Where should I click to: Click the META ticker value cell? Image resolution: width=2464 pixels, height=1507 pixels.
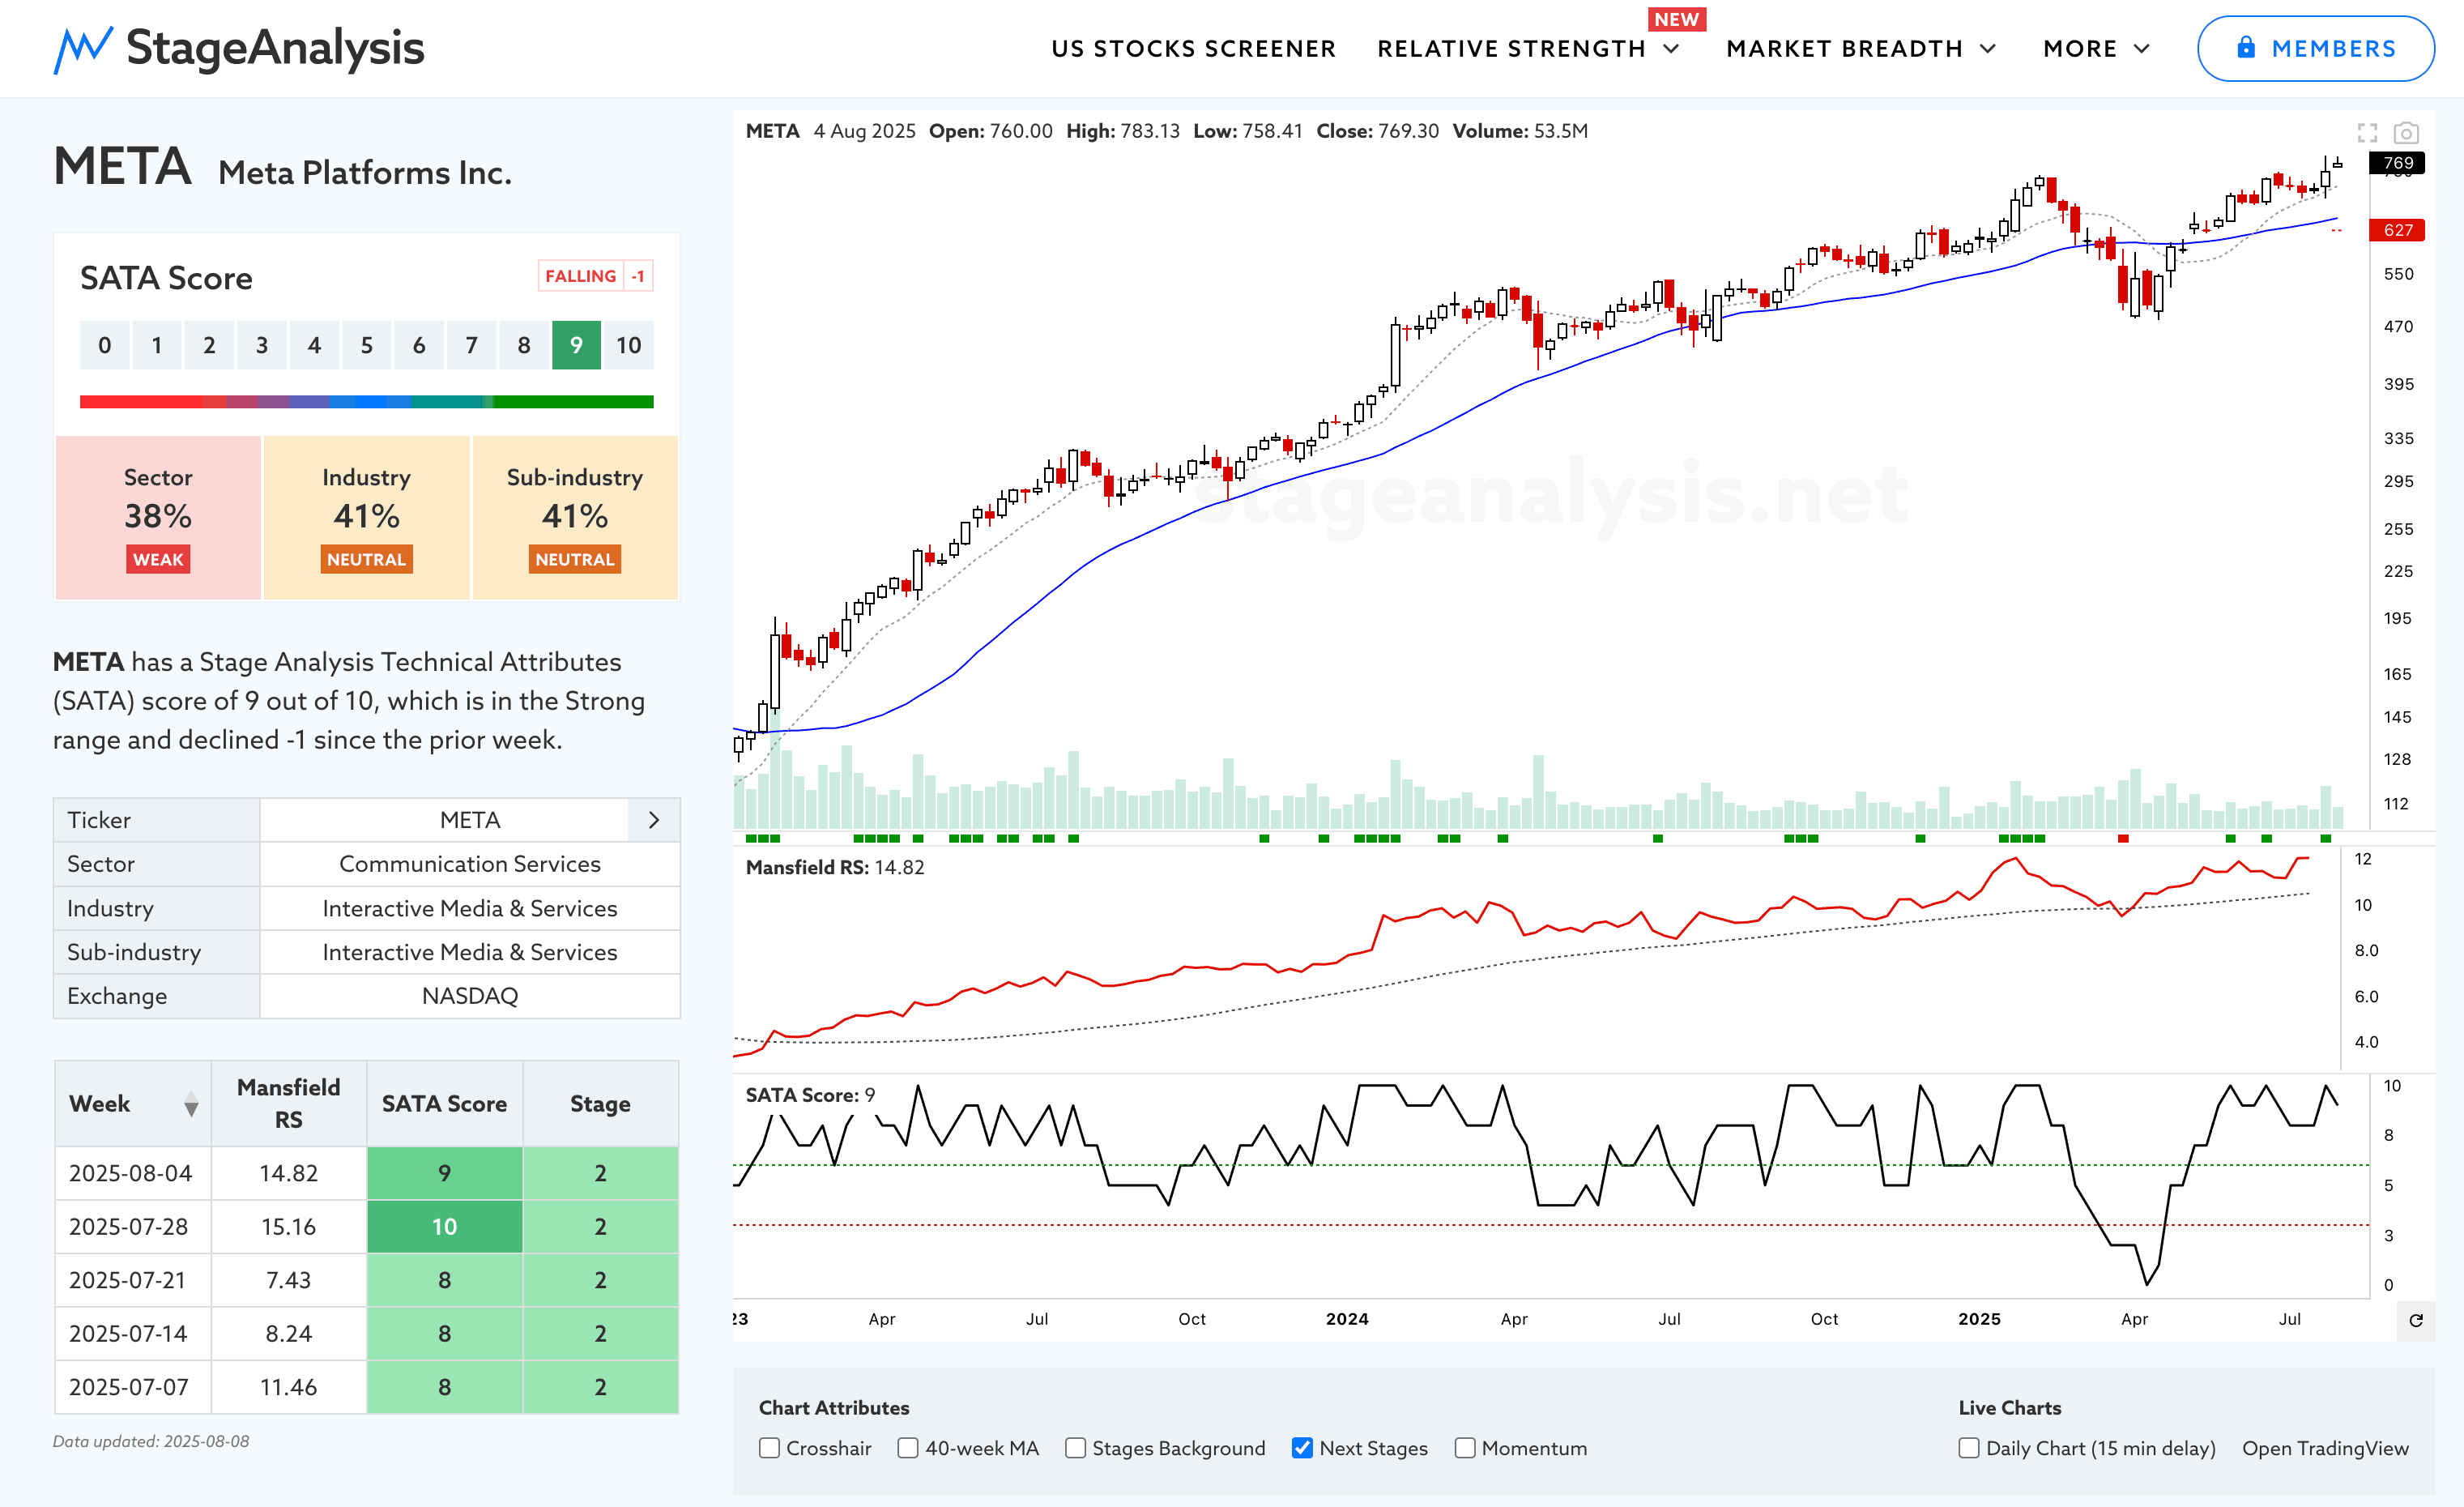470,820
